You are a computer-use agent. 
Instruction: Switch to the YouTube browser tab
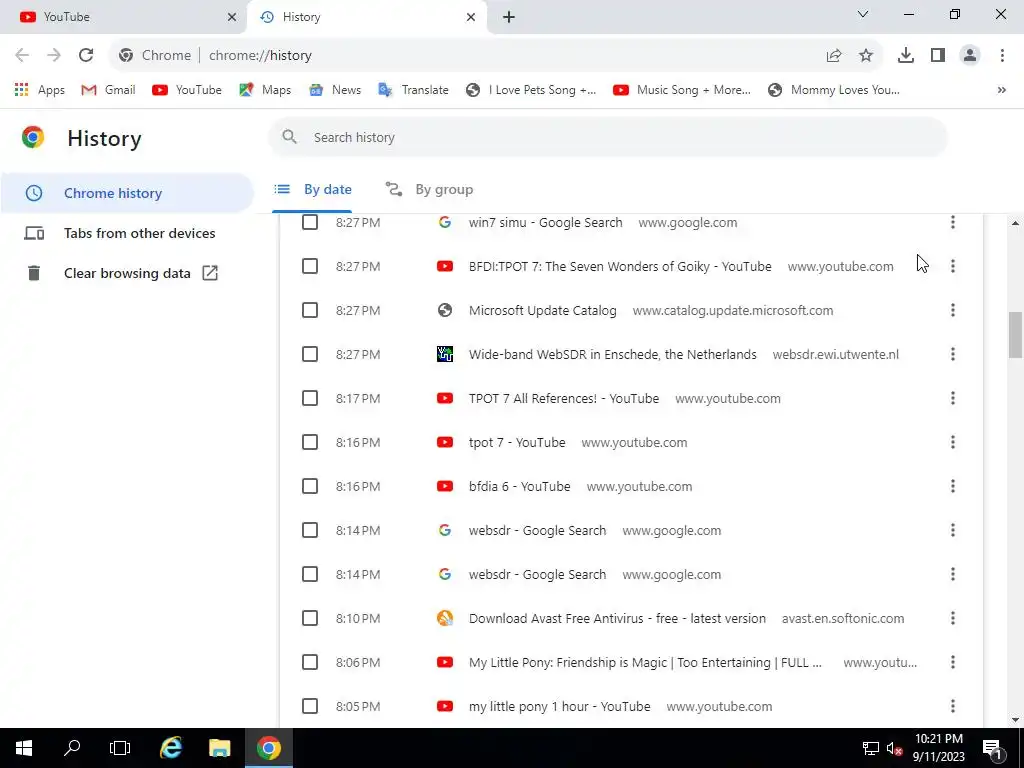123,17
